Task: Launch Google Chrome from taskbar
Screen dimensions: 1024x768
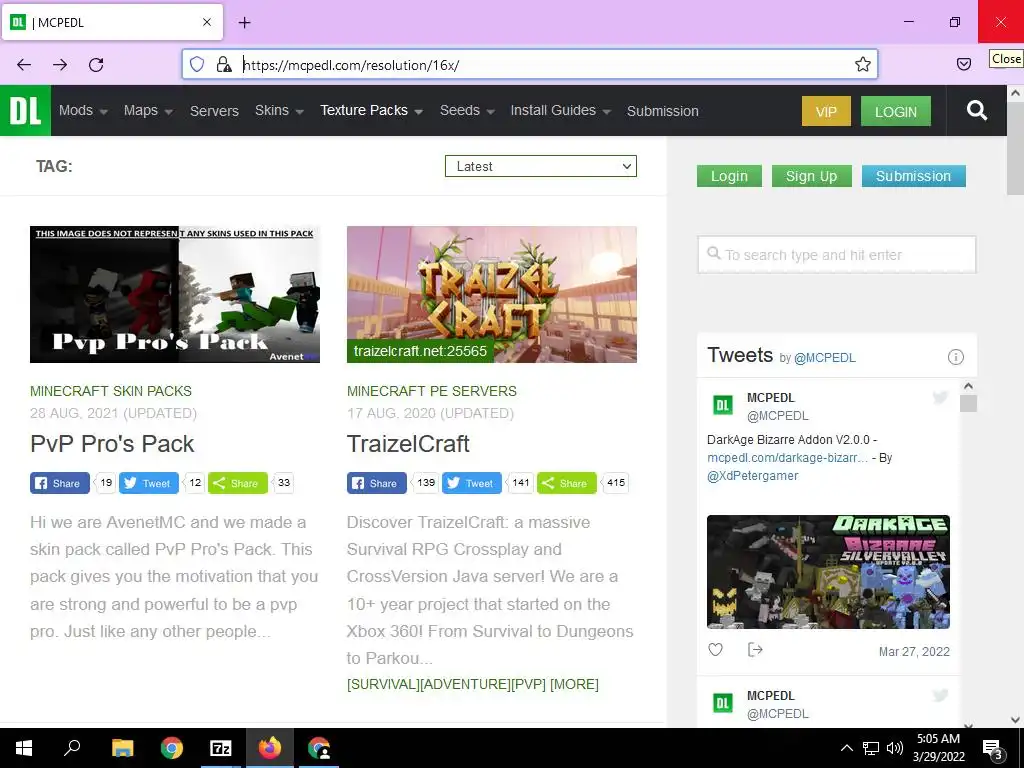Action: 172,748
